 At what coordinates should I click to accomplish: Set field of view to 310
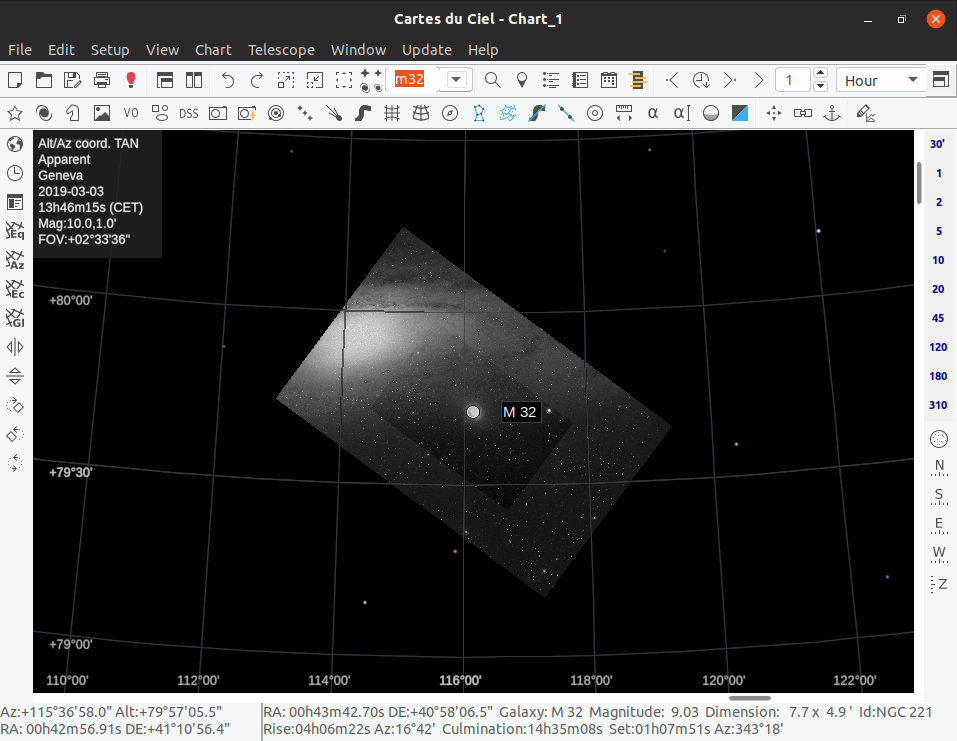(x=938, y=405)
